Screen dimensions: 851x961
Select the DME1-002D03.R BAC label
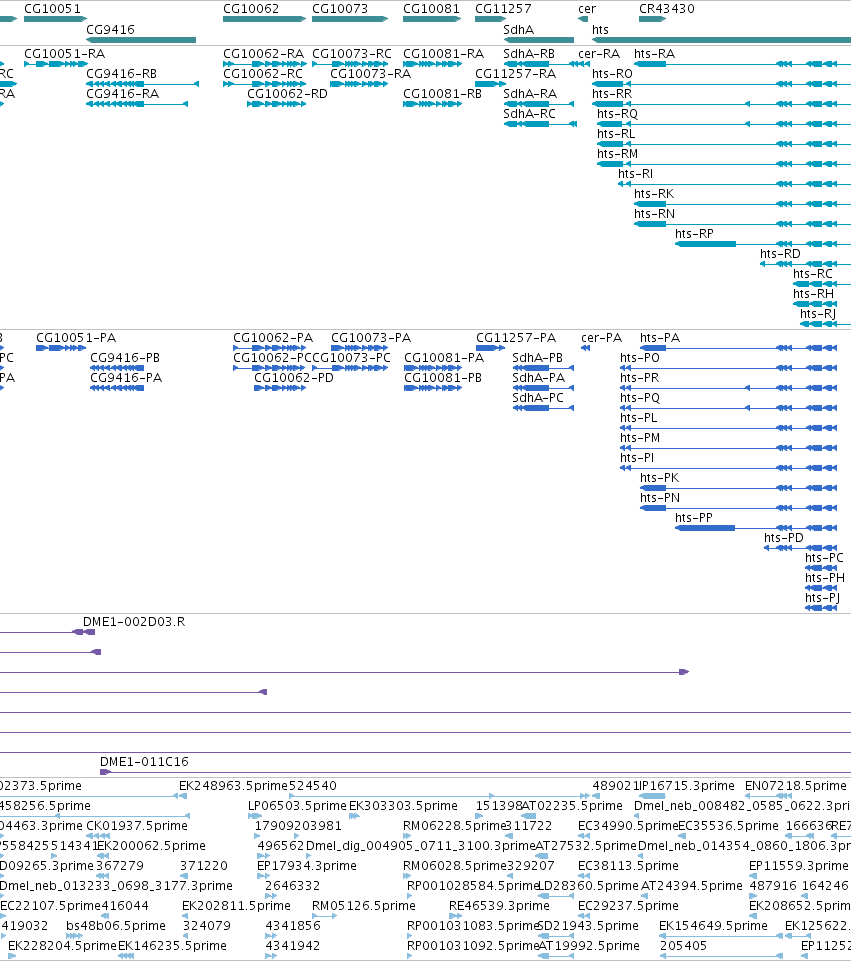pyautogui.click(x=134, y=621)
